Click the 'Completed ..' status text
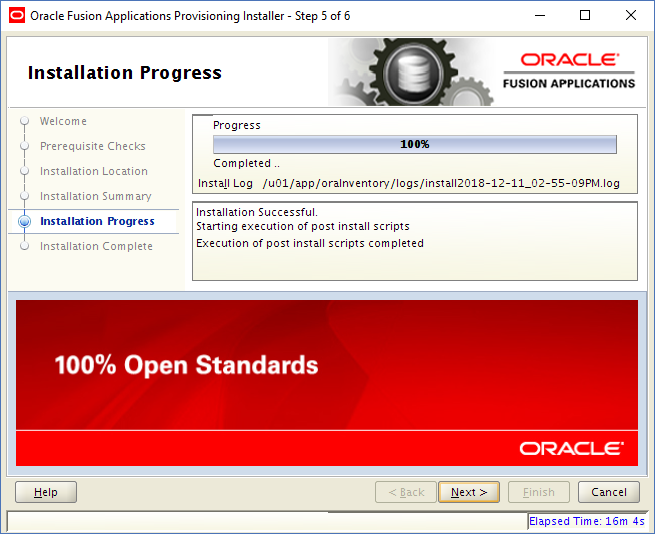The height and width of the screenshot is (534, 655). pyautogui.click(x=246, y=163)
